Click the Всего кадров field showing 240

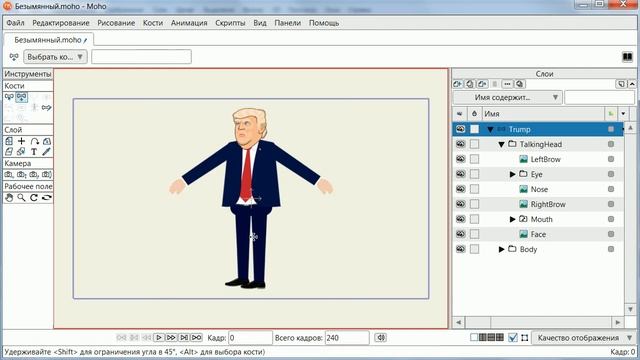[347, 338]
